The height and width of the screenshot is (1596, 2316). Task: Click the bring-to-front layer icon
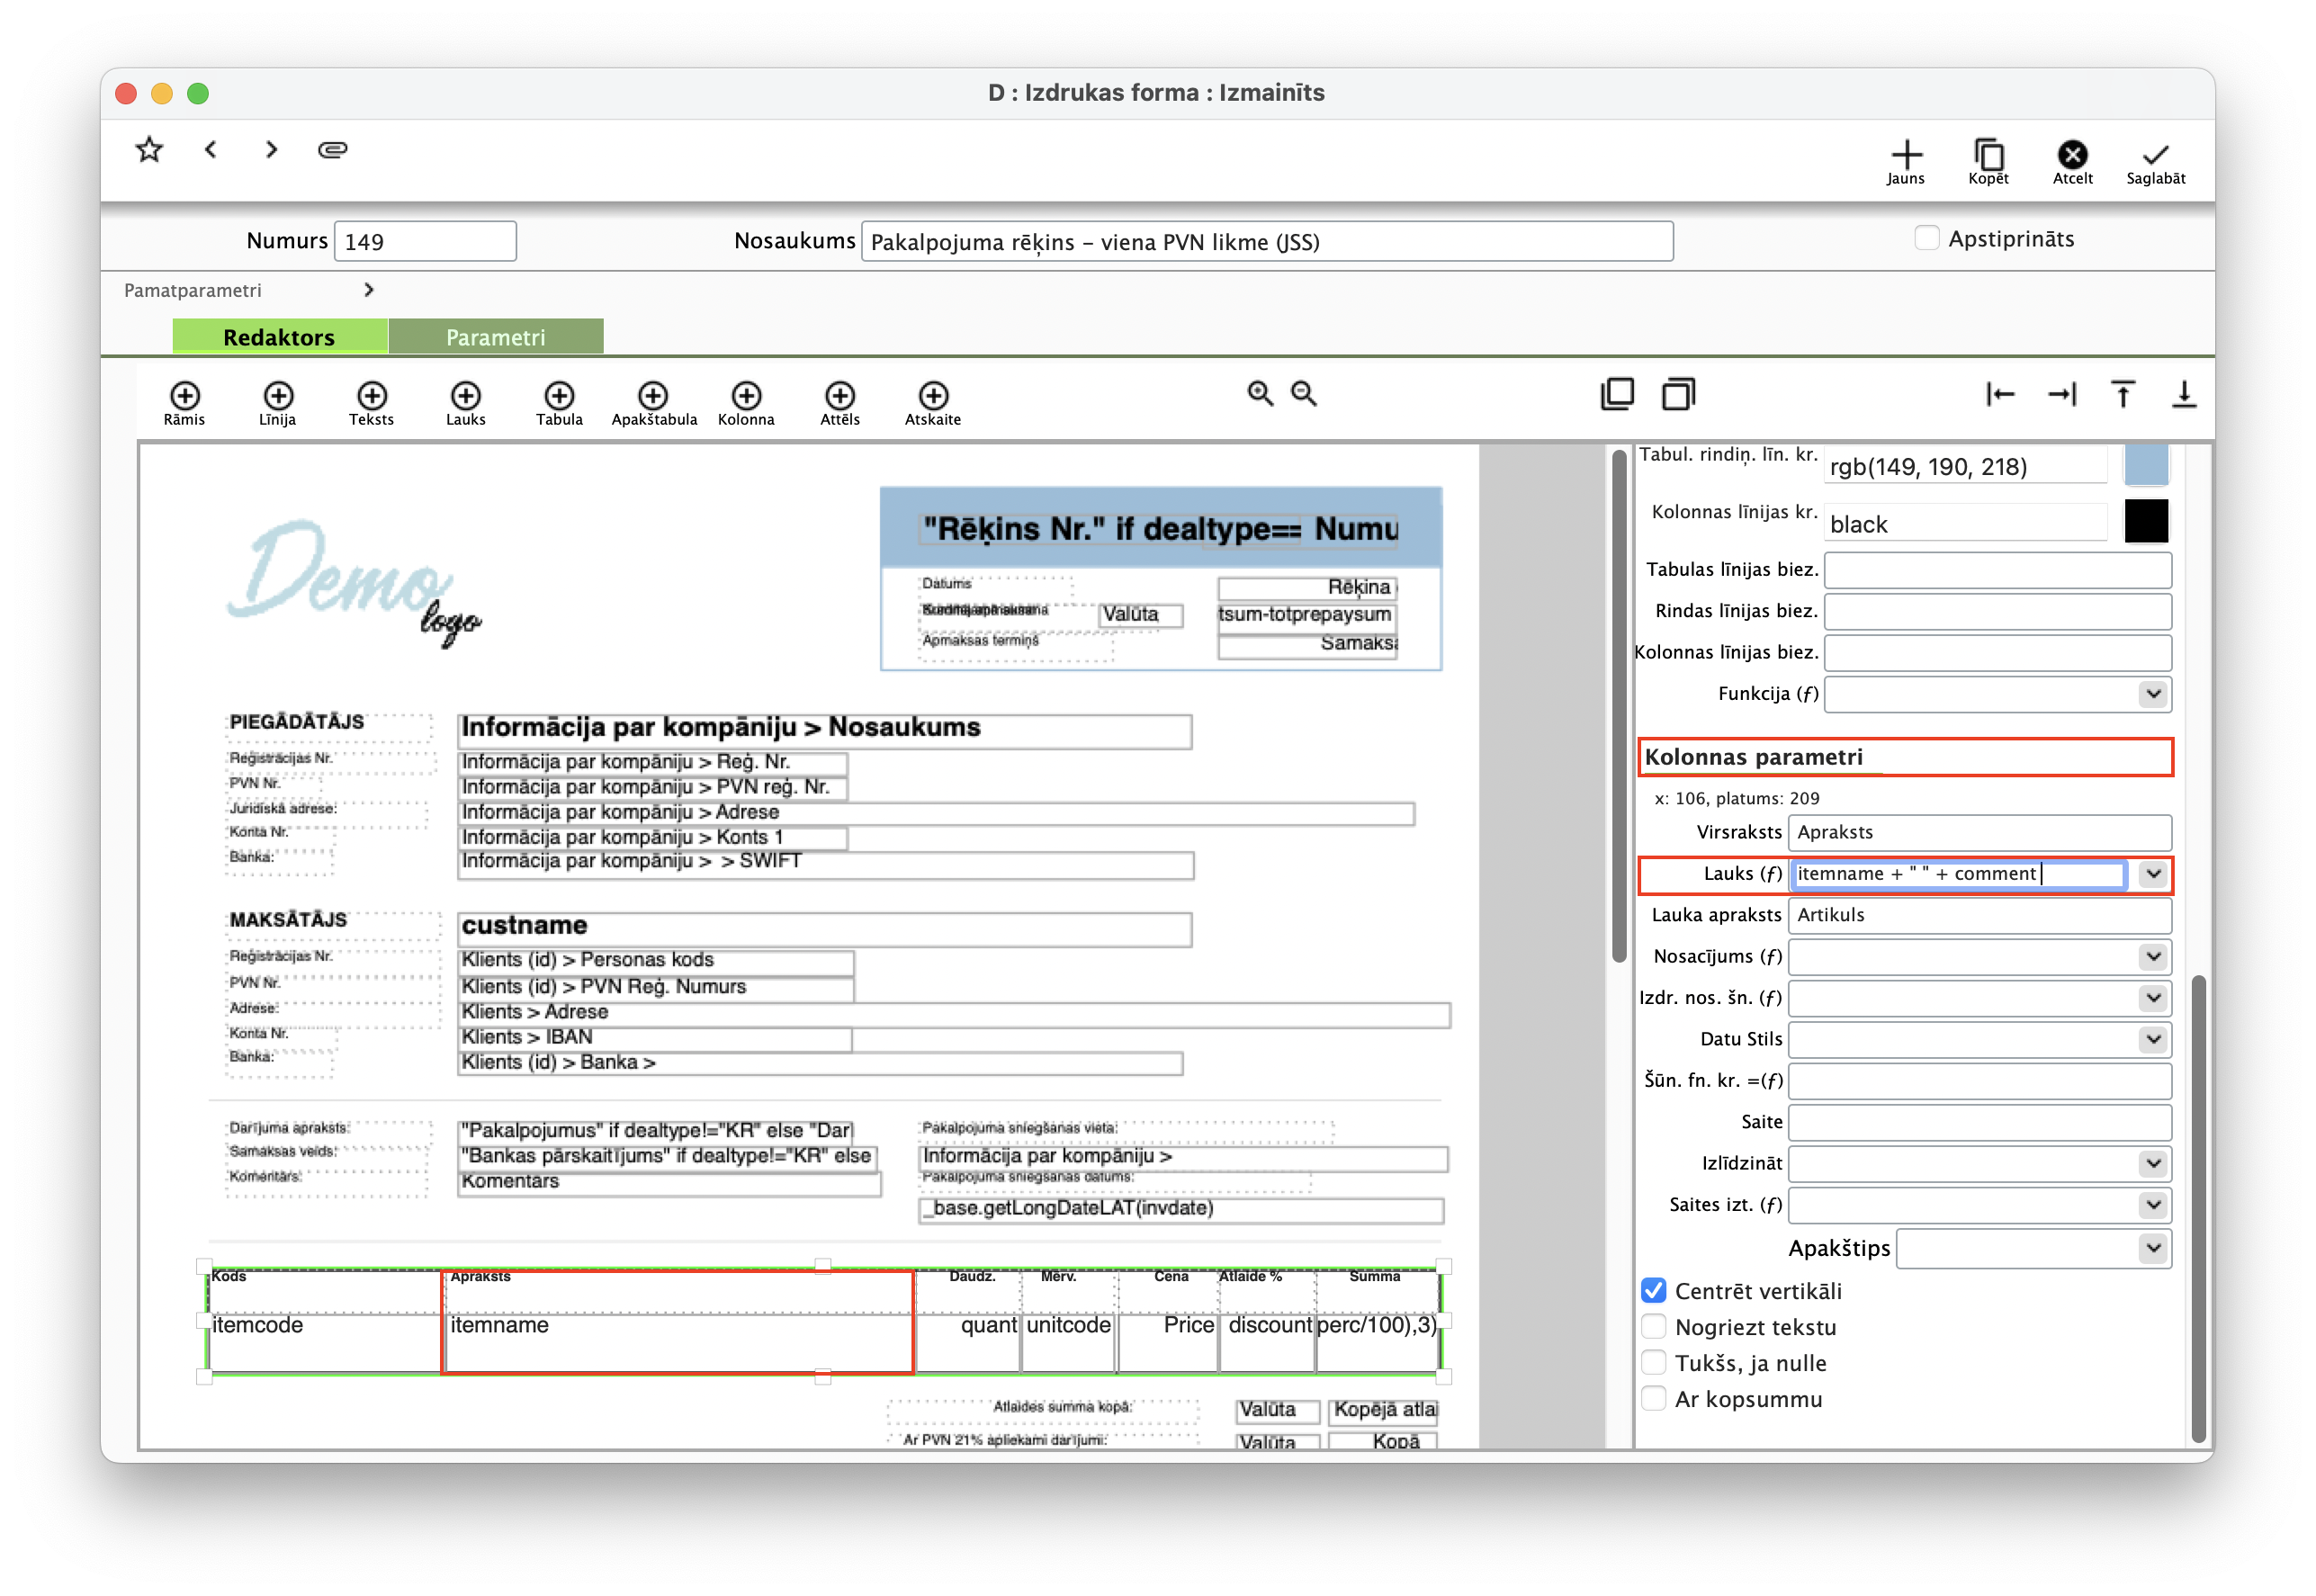tap(1617, 394)
